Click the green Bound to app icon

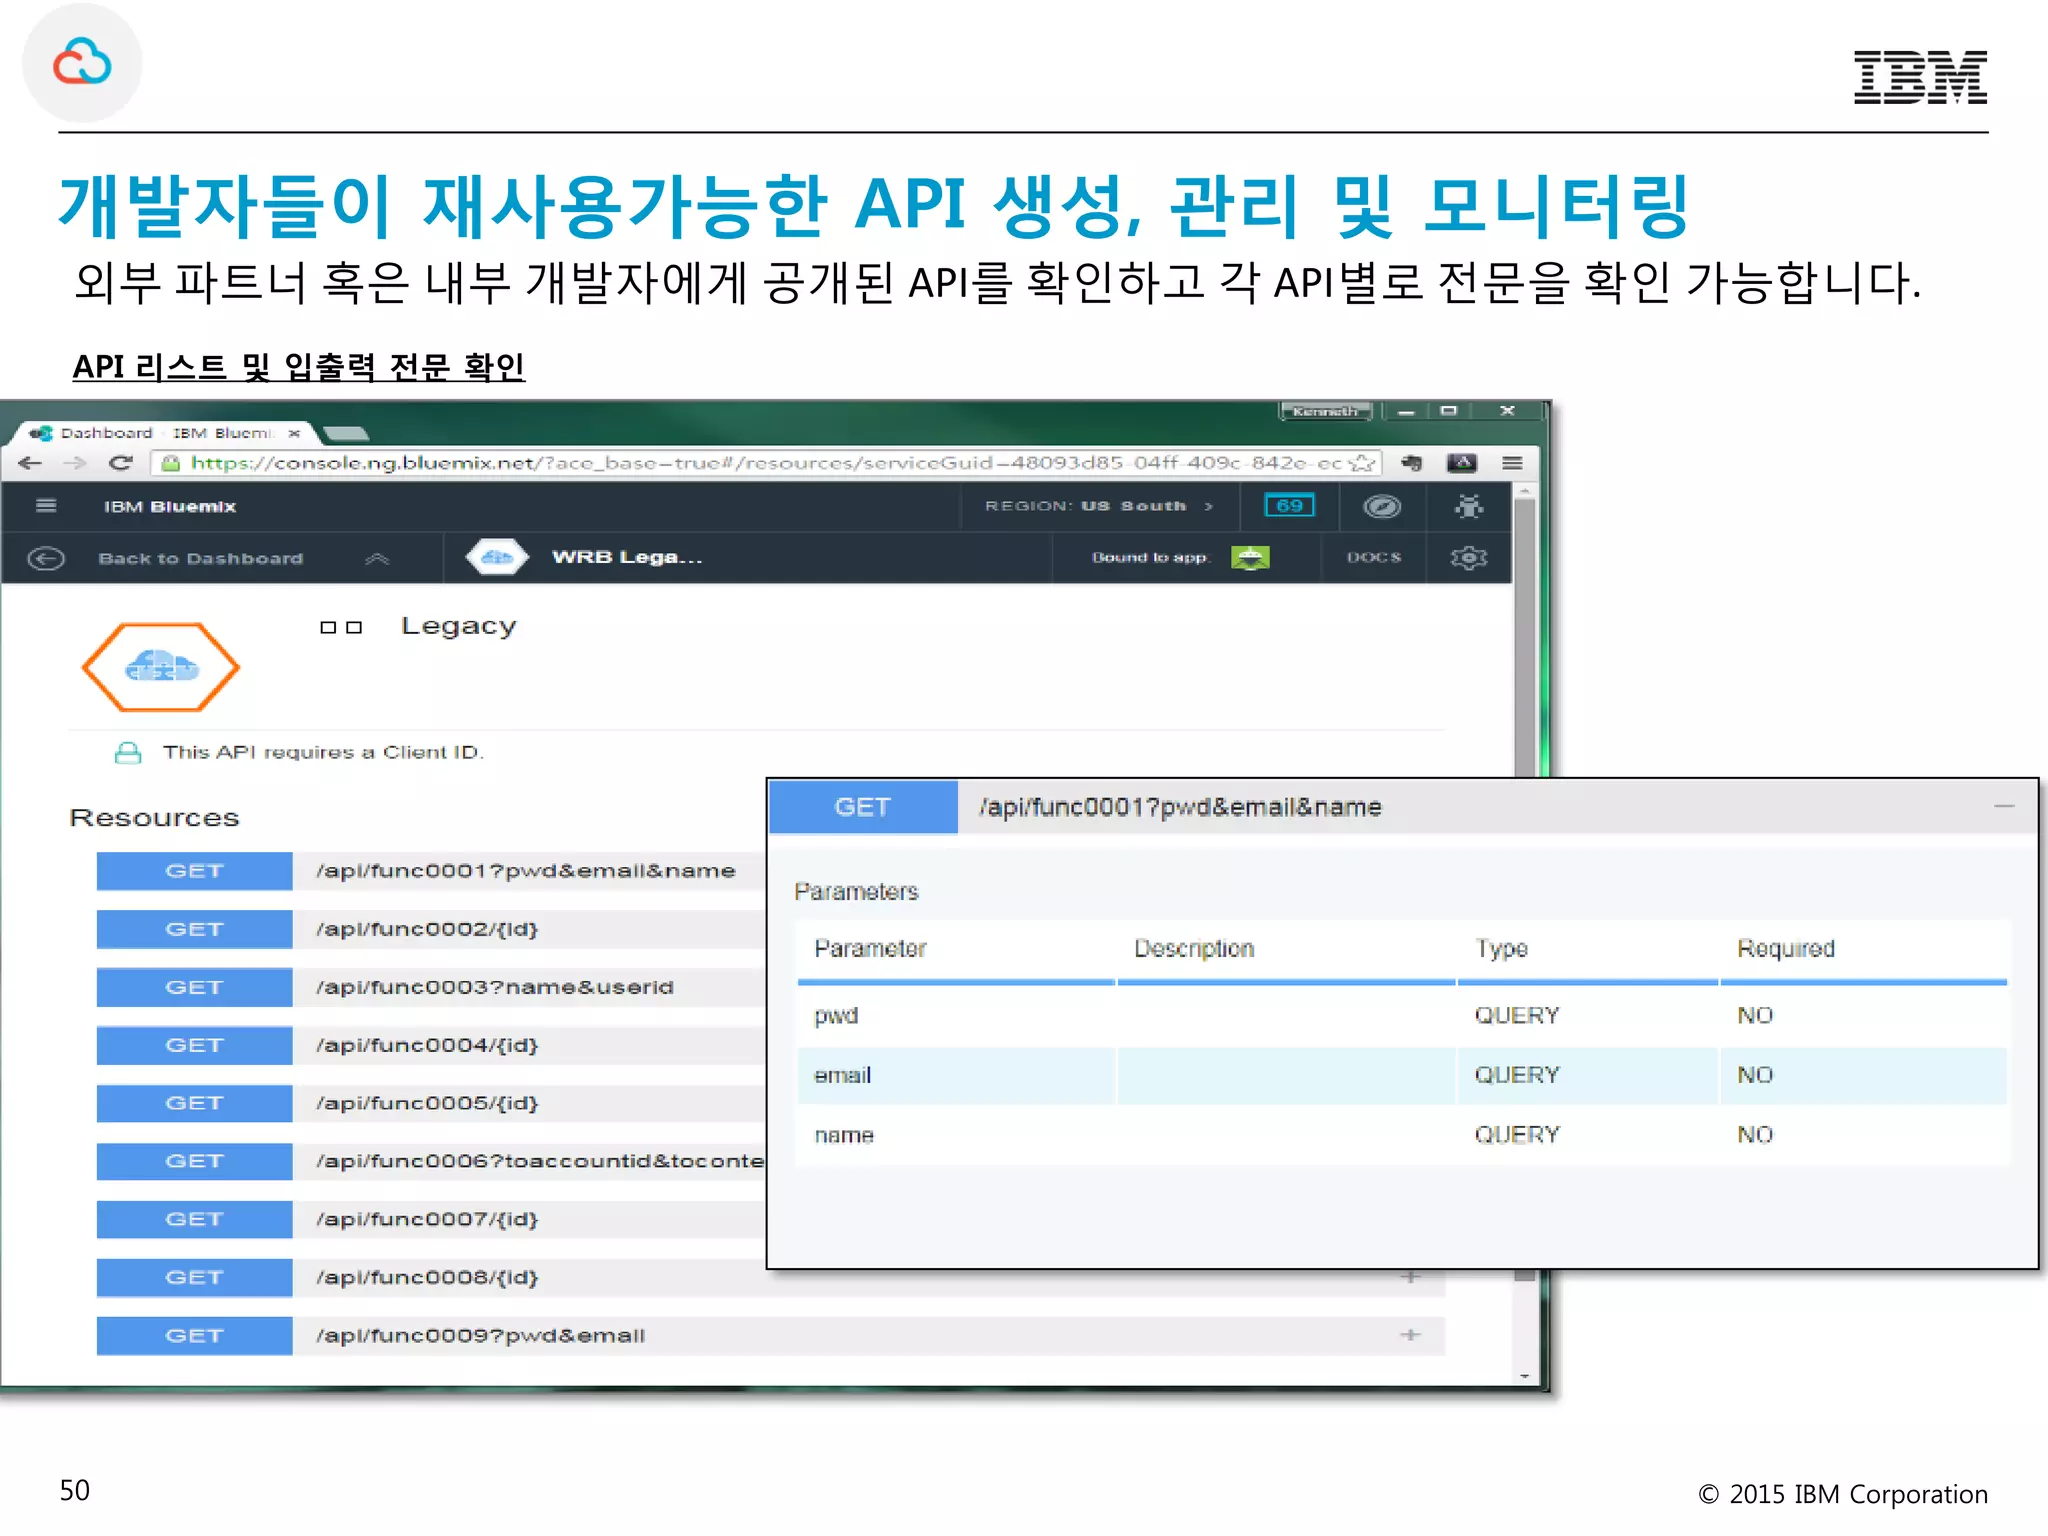tap(1250, 557)
